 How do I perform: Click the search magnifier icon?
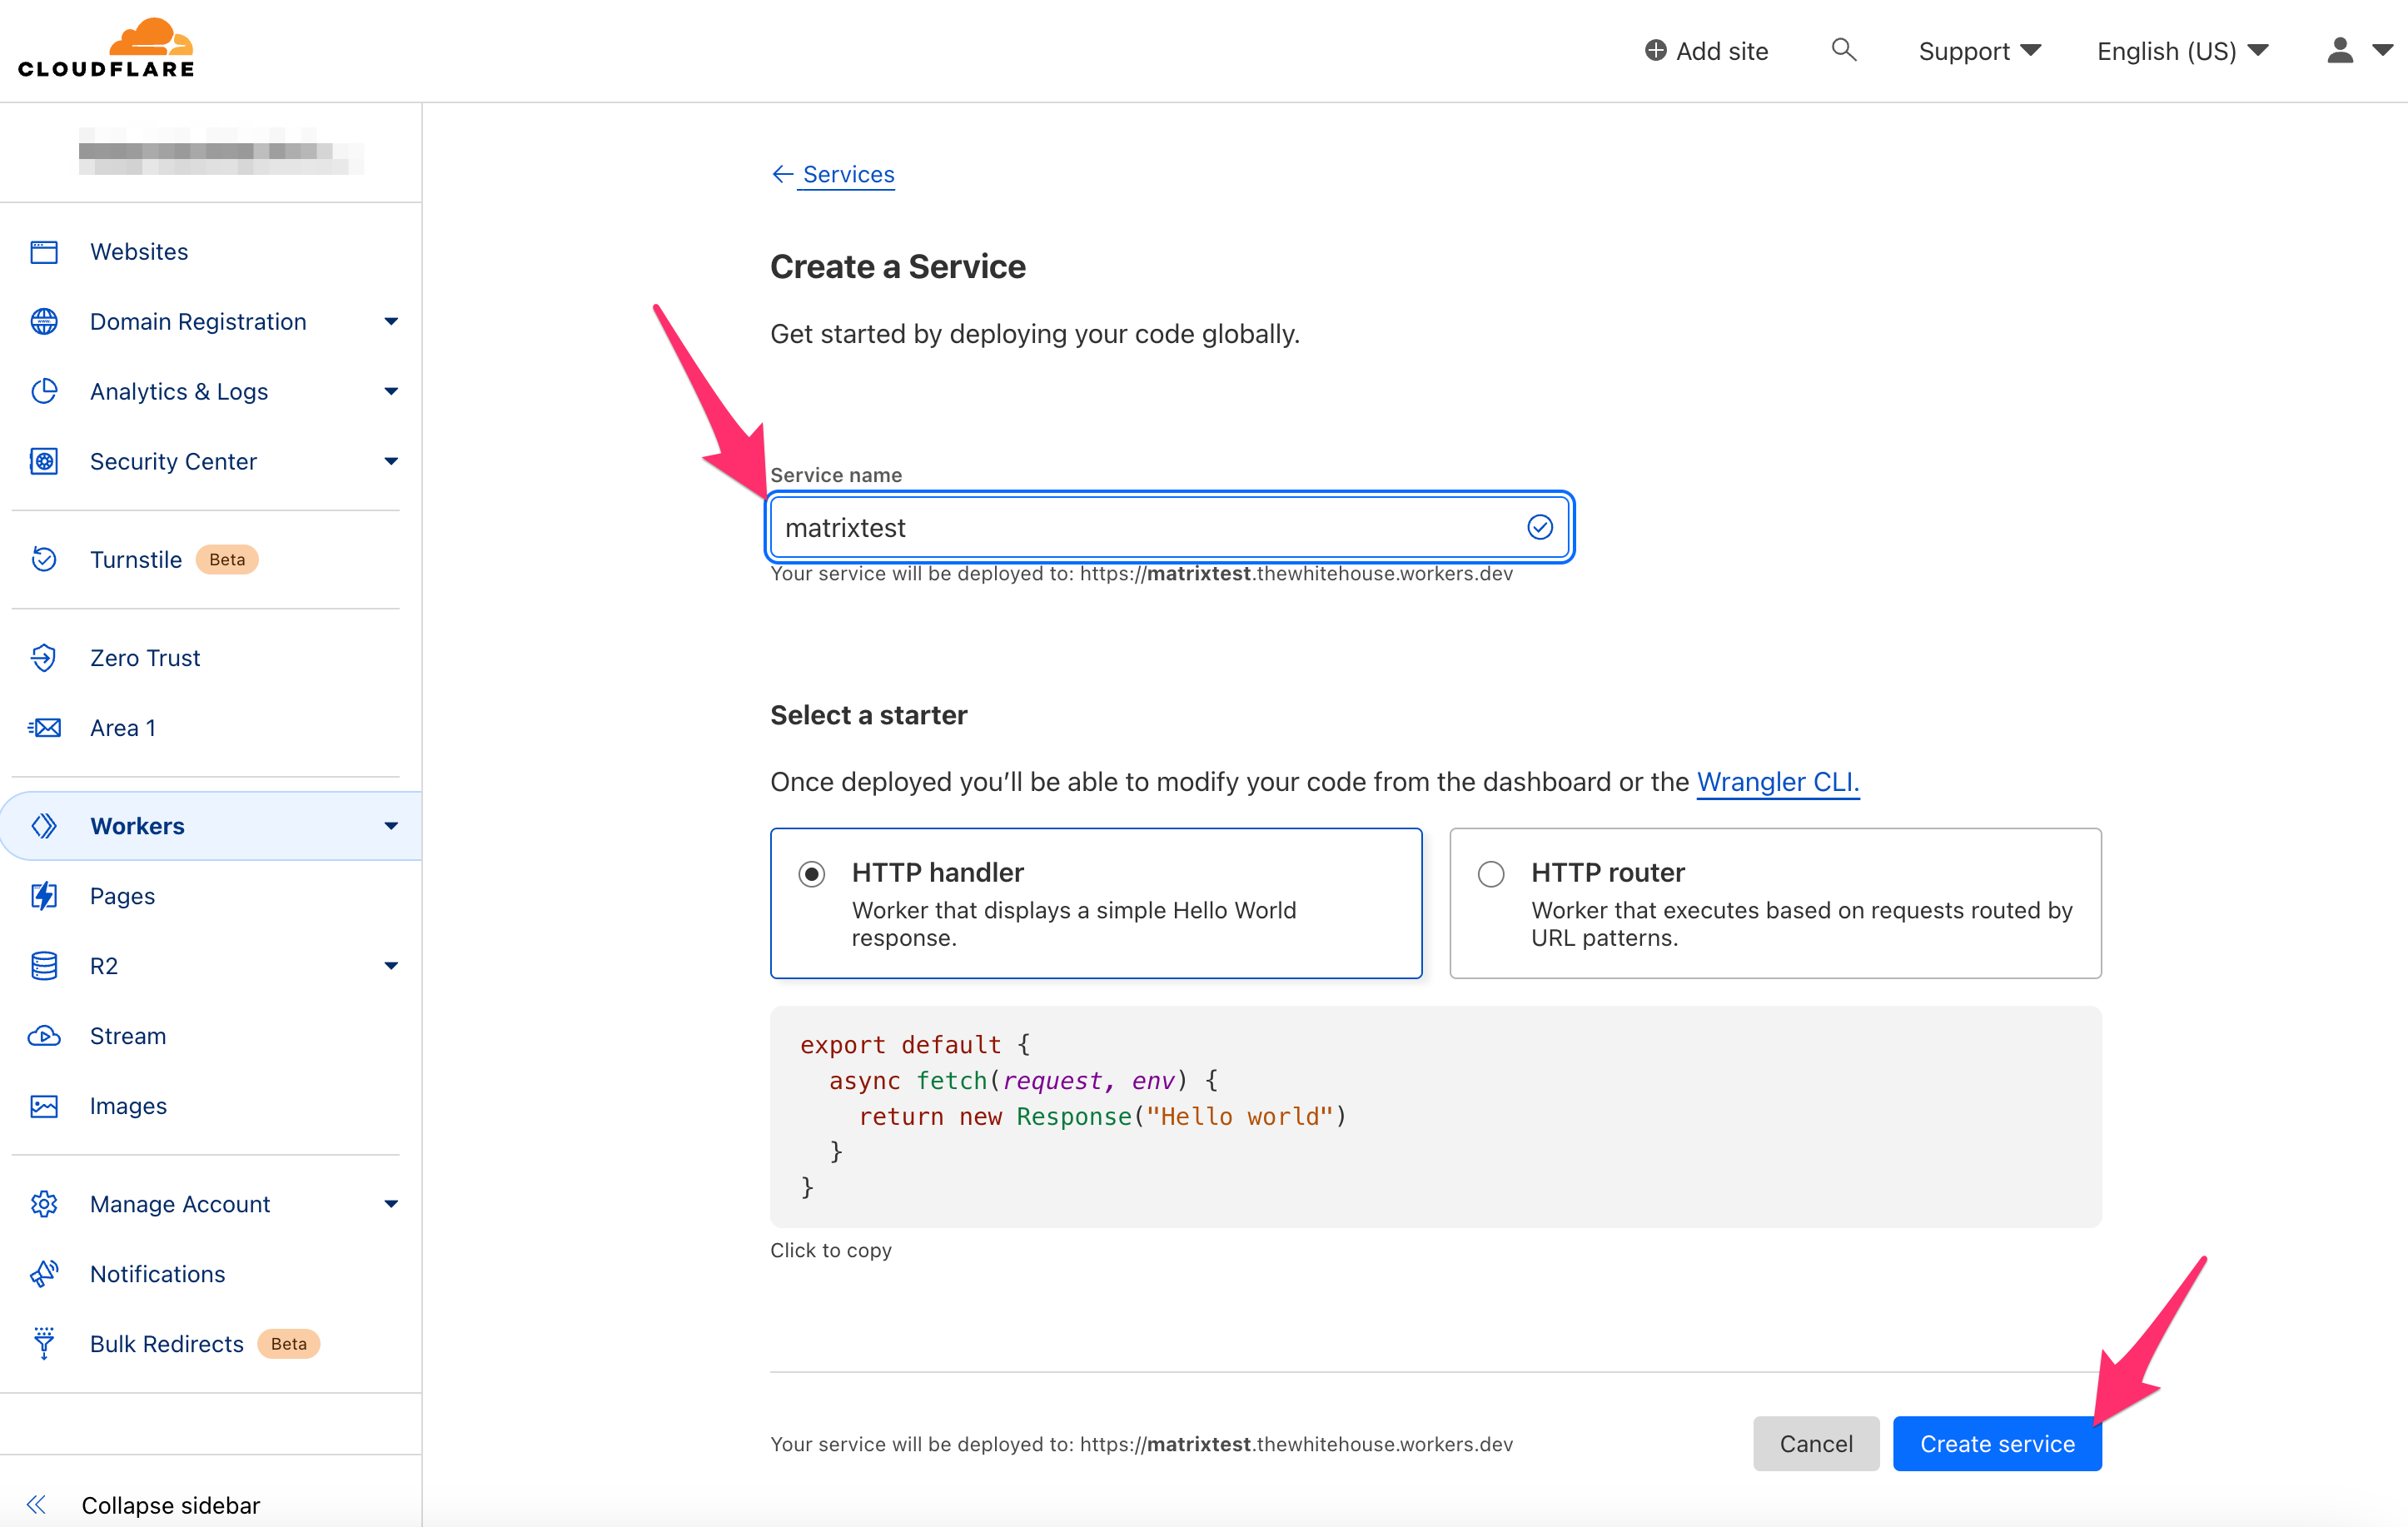(1843, 50)
